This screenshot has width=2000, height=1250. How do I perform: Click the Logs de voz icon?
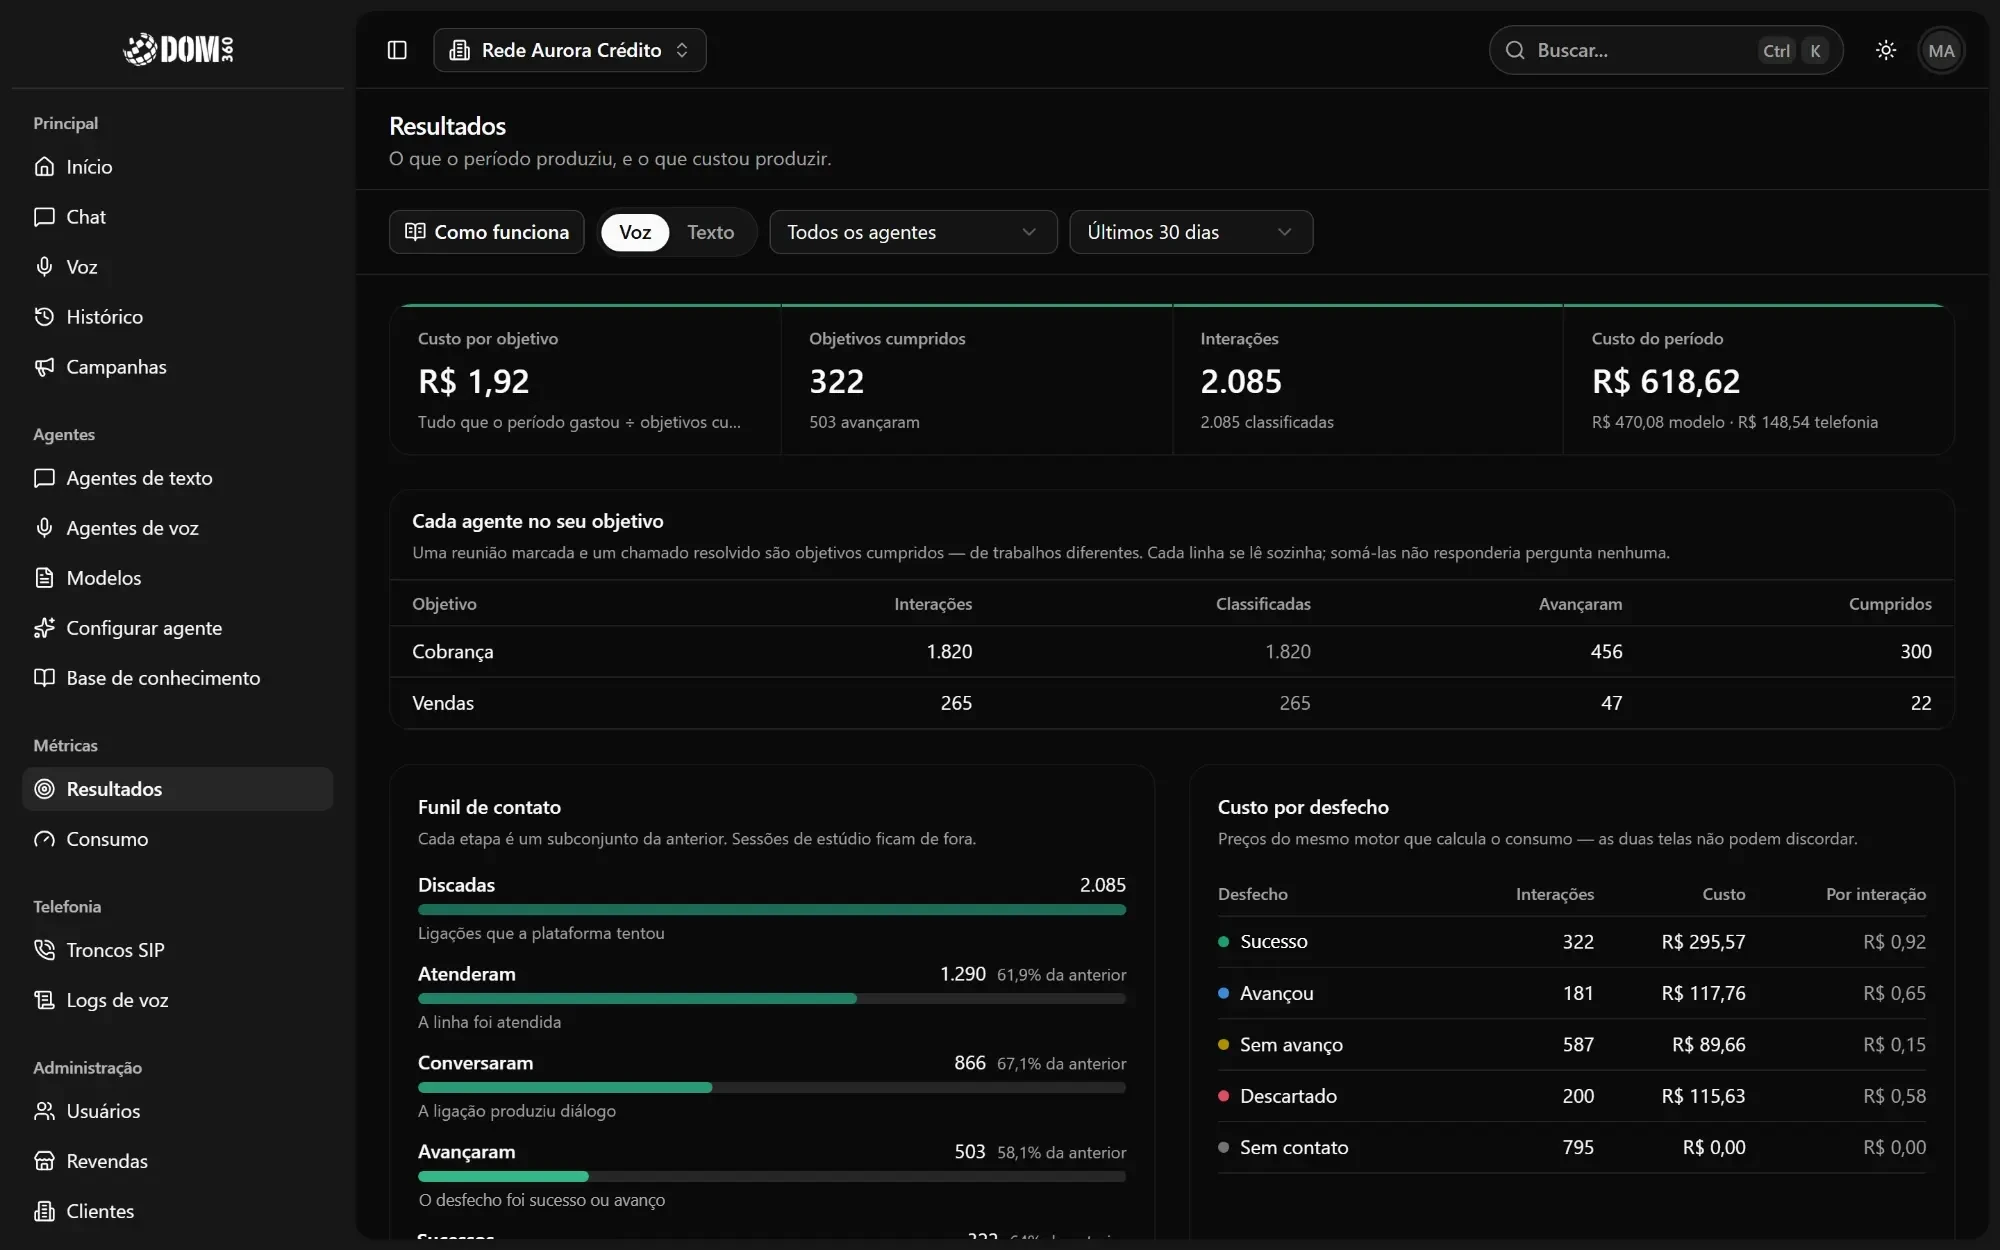(44, 1000)
